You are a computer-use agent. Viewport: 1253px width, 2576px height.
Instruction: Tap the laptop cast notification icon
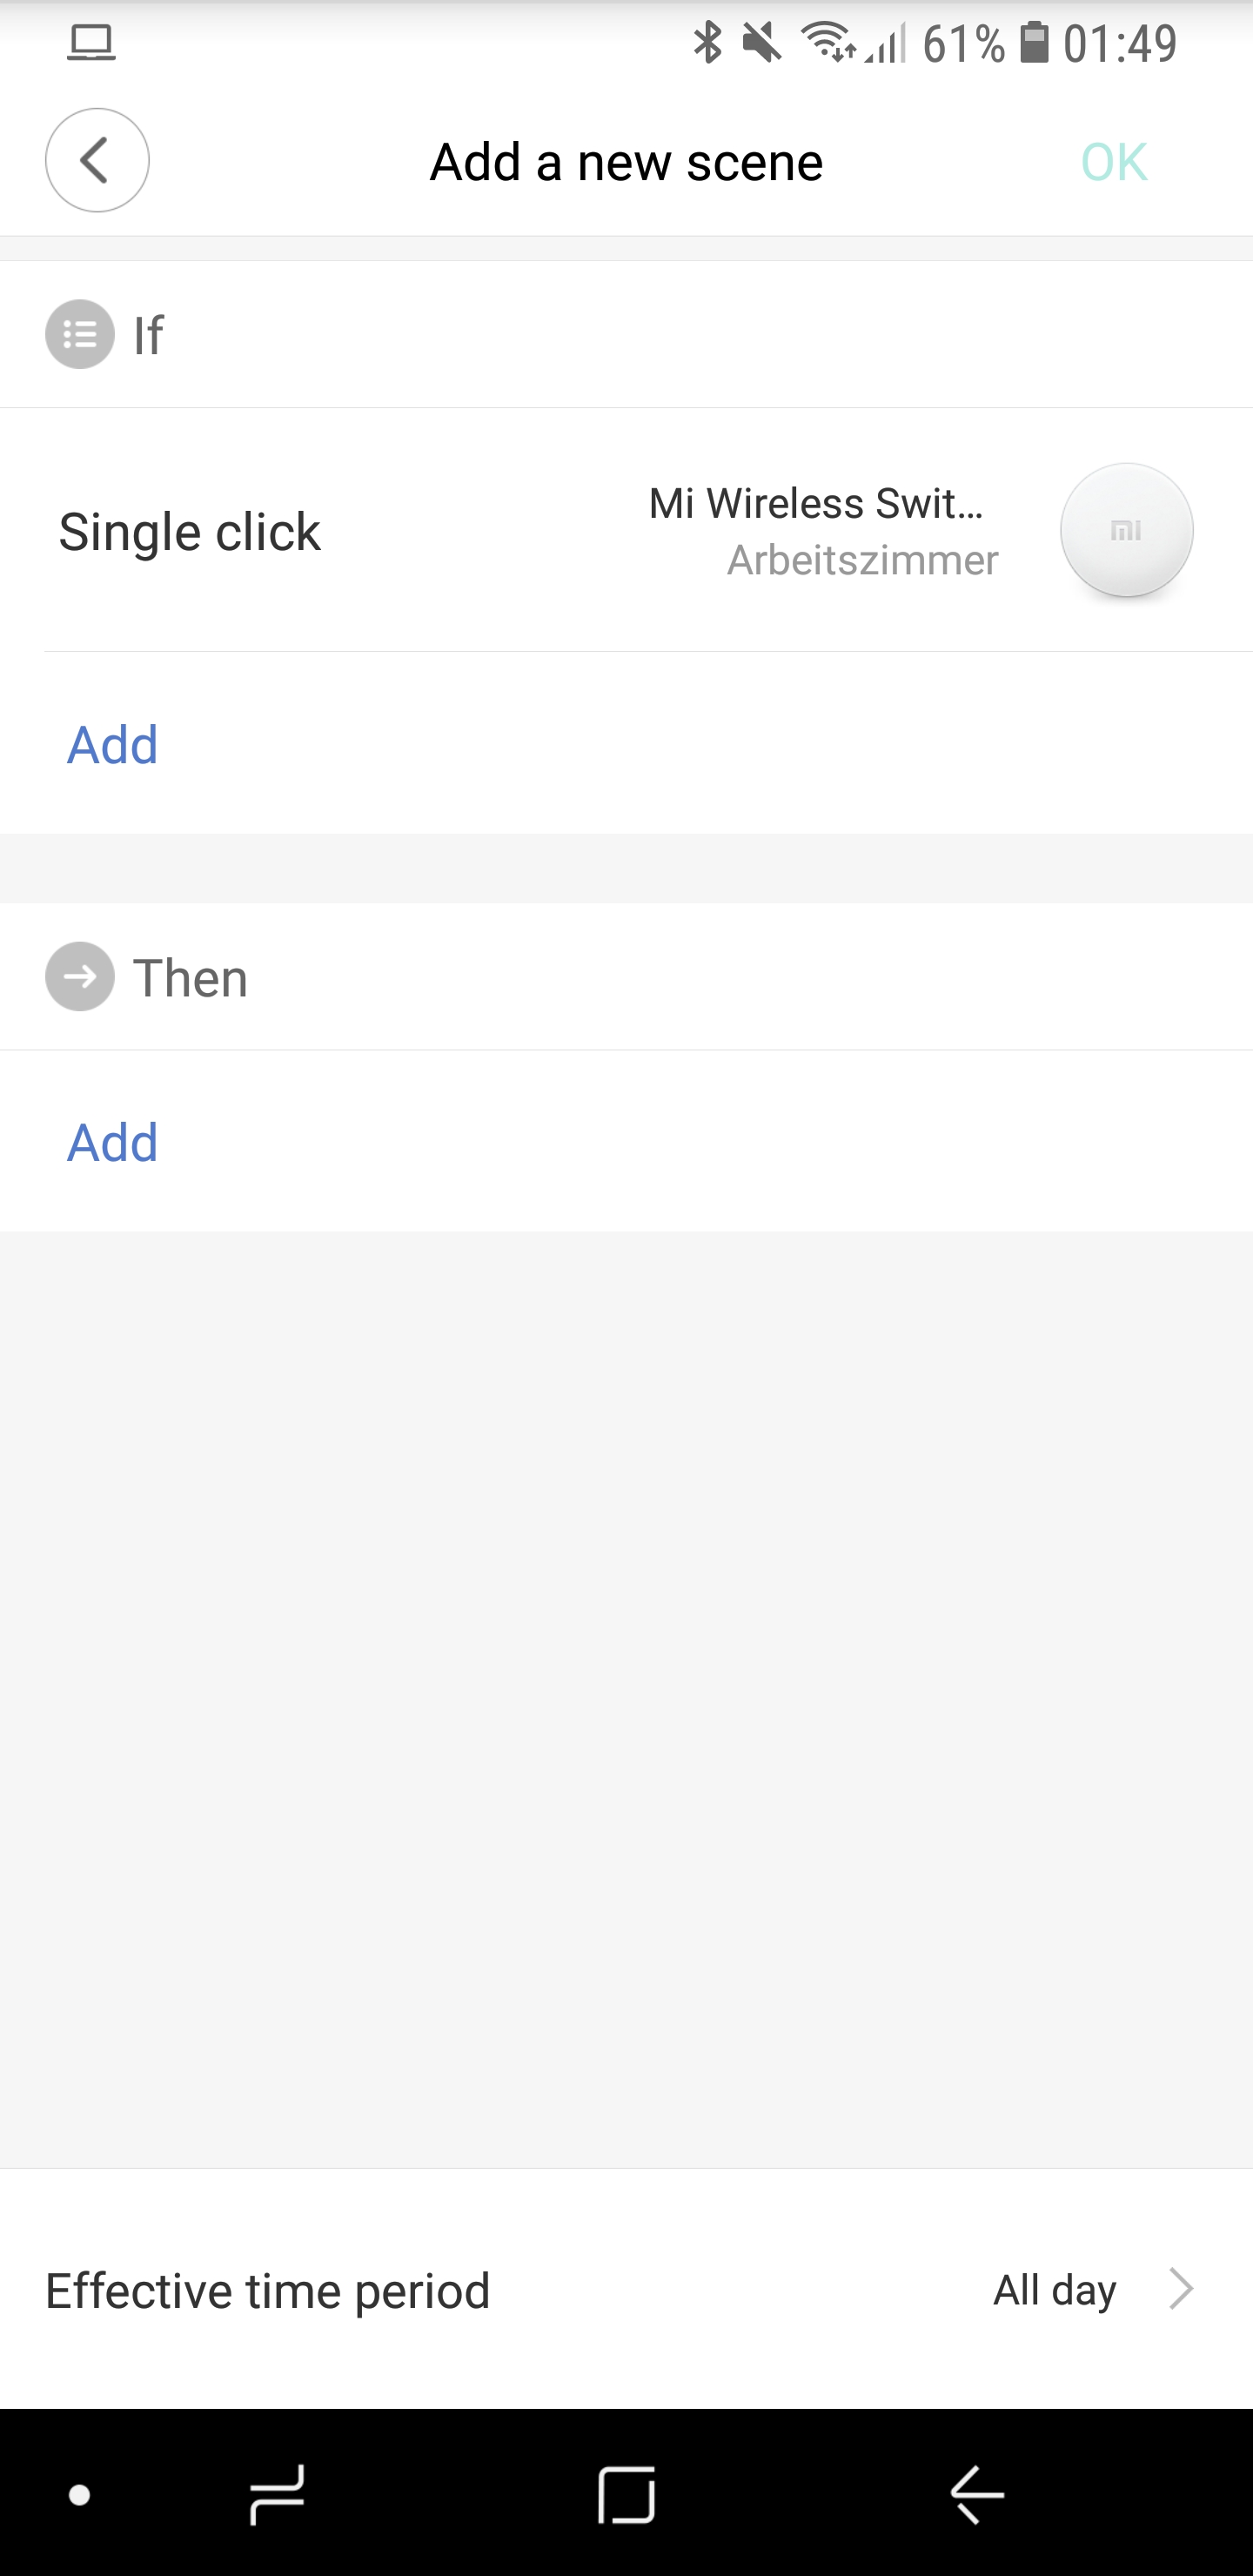(91, 43)
